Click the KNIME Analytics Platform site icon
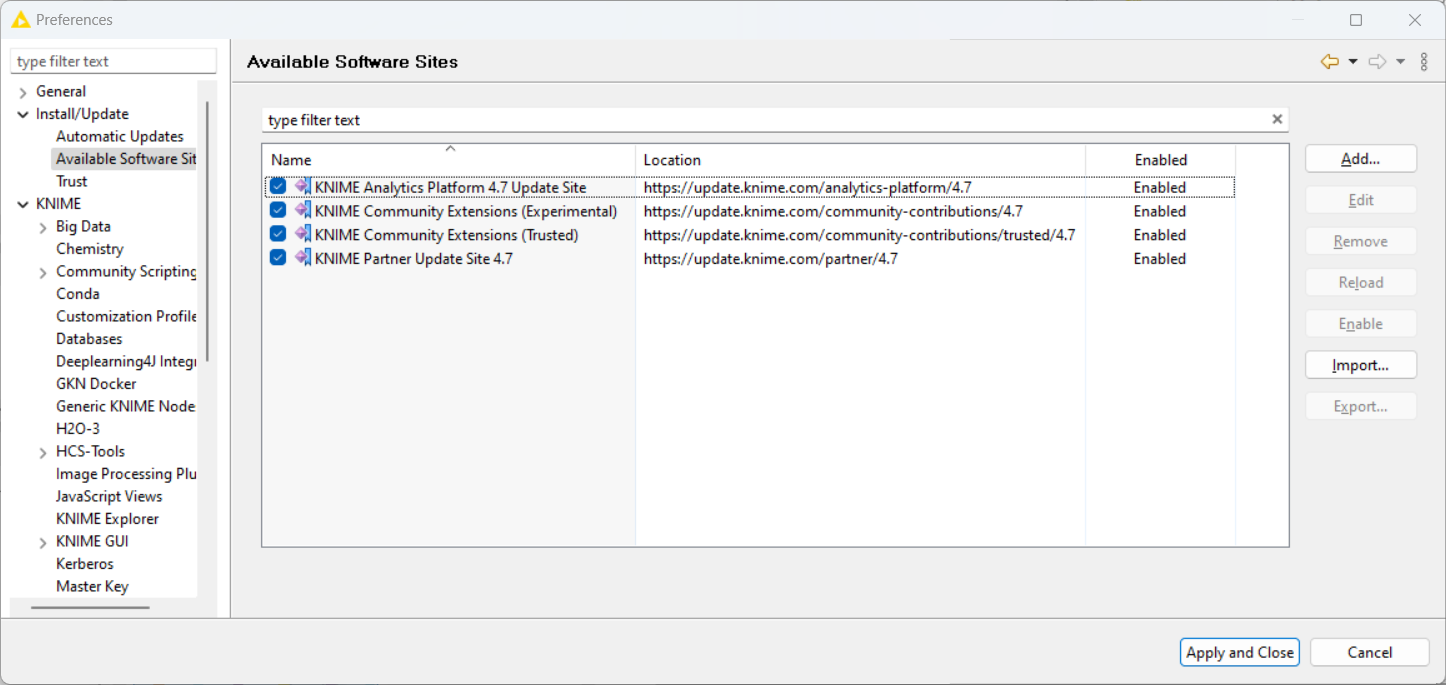Viewport: 1446px width, 685px height. 302,187
